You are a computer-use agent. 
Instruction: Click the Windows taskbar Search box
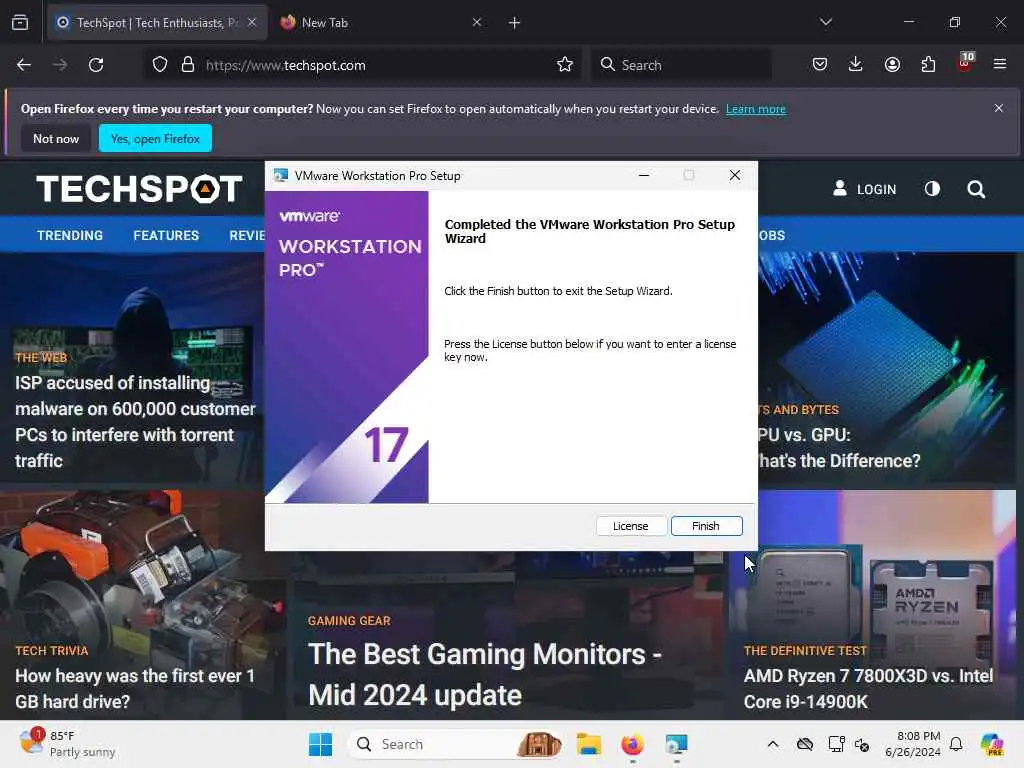tap(456, 744)
